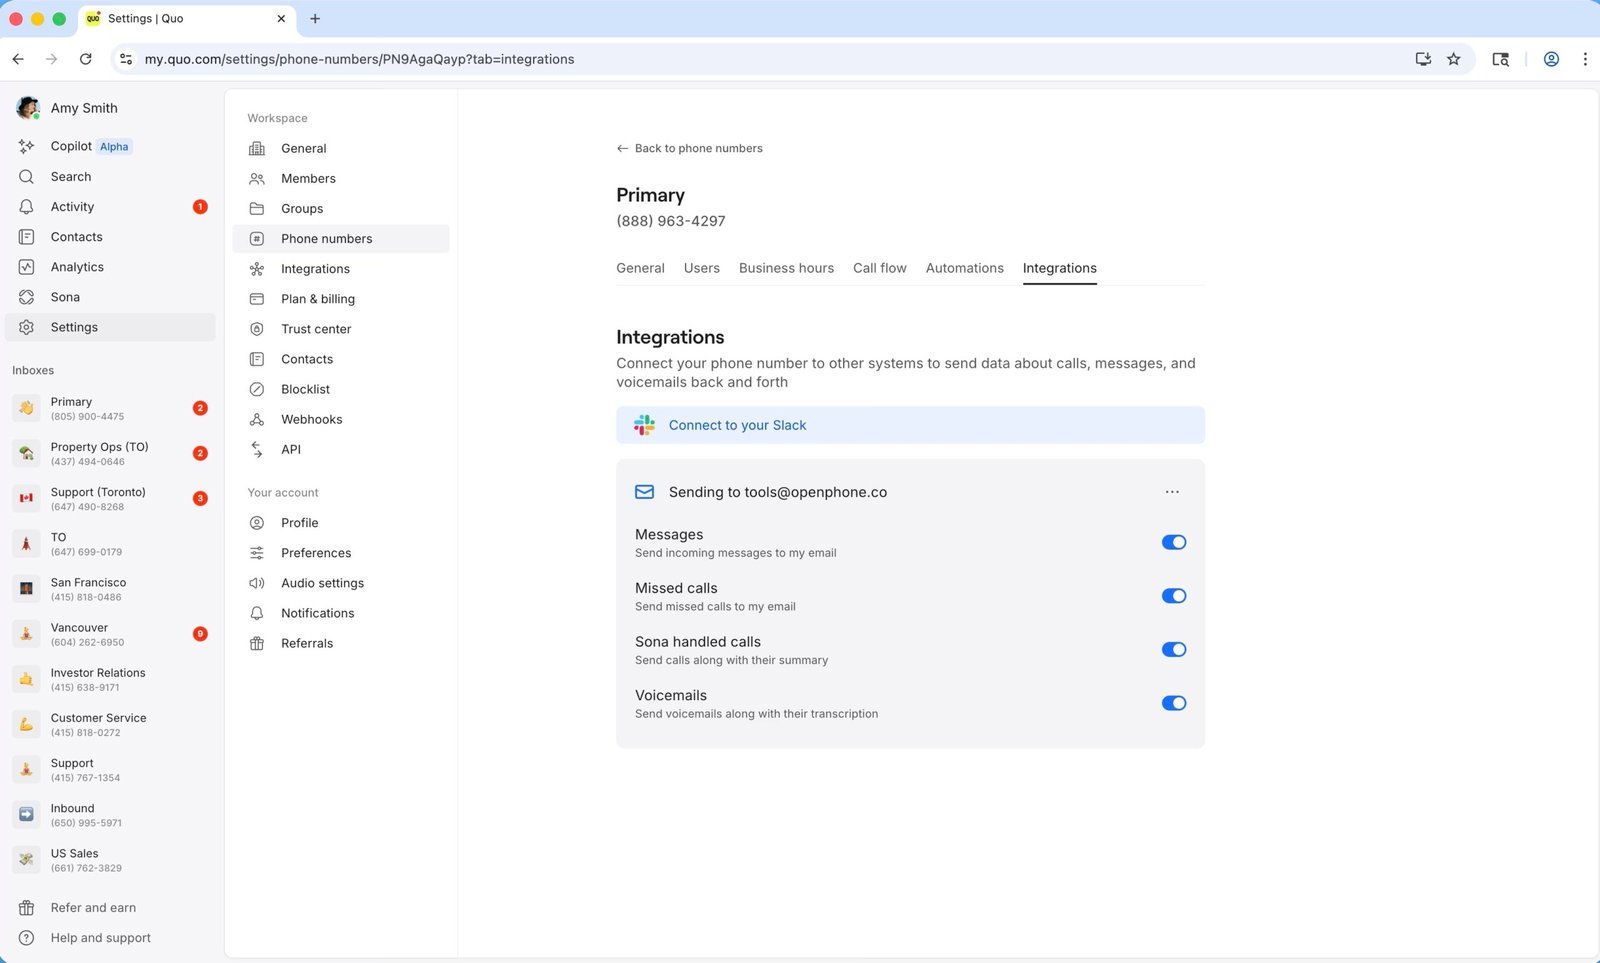
Task: Open Property Ops (TO) inbox
Action: (x=110, y=453)
